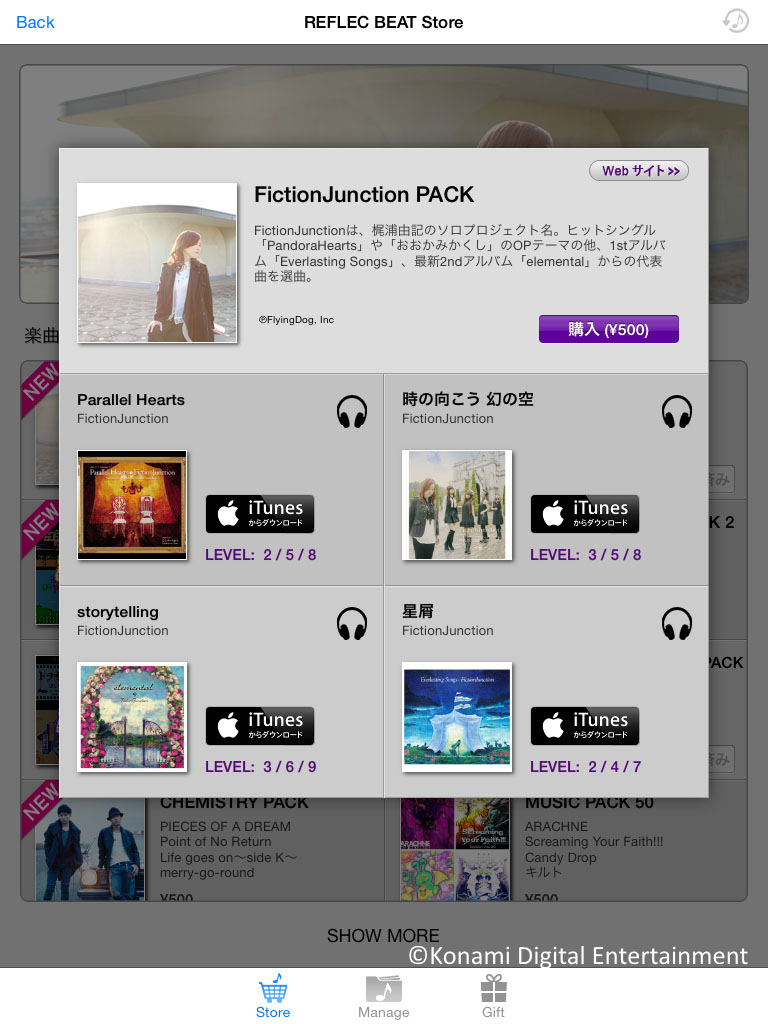Open music note icon in top-right corner
Screen dimensions: 768x1024
[735, 21]
